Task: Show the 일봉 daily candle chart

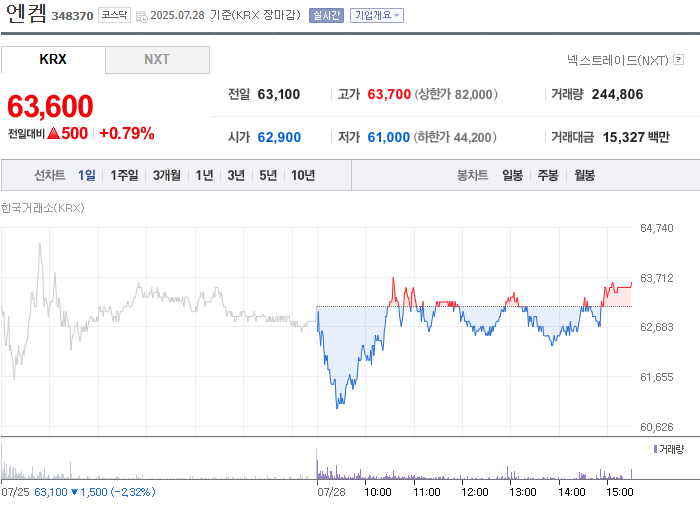Action: (x=512, y=175)
